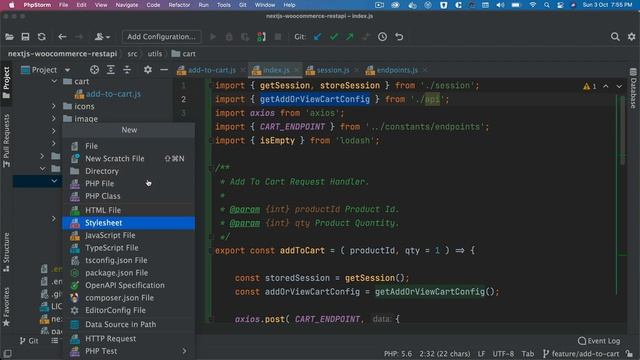Click the warning indicator in editor
The height and width of the screenshot is (360, 640).
click(590, 86)
